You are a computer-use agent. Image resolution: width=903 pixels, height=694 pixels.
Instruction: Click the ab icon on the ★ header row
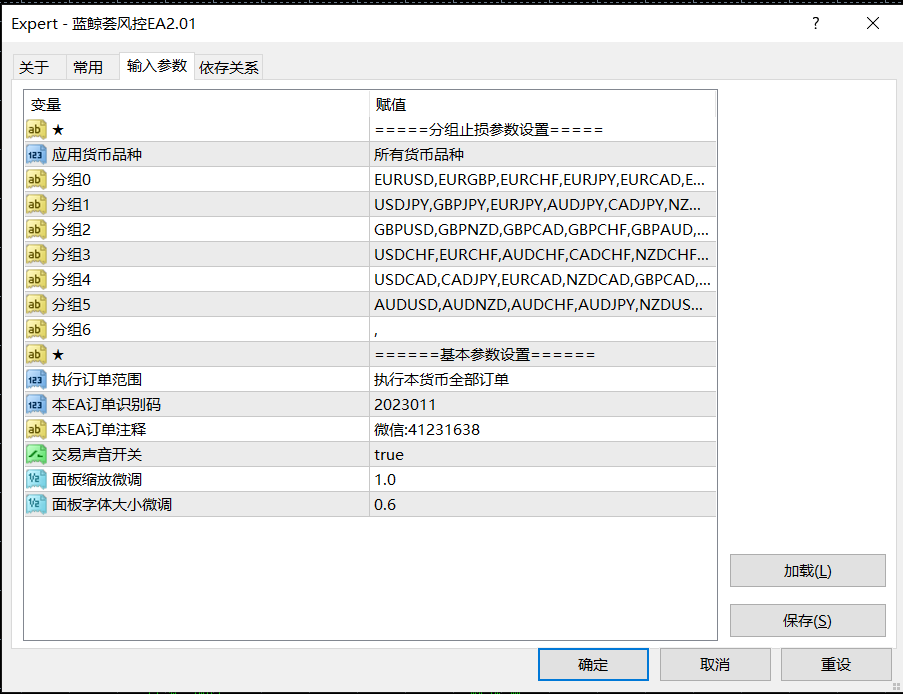[x=37, y=129]
